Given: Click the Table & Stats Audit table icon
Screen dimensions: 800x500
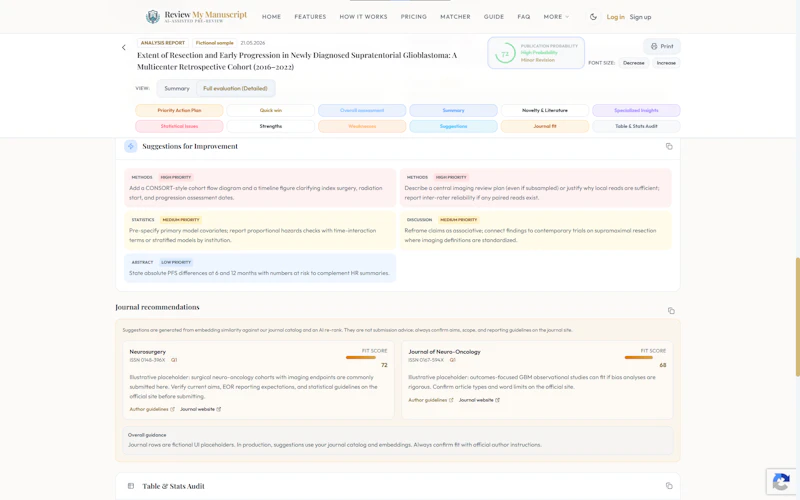Looking at the screenshot, I should point(131,486).
